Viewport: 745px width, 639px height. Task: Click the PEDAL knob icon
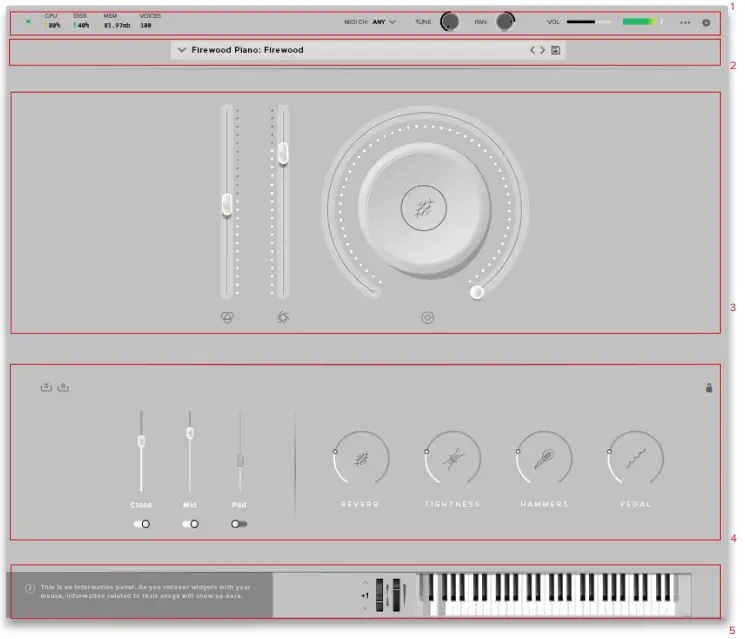pyautogui.click(x=636, y=459)
